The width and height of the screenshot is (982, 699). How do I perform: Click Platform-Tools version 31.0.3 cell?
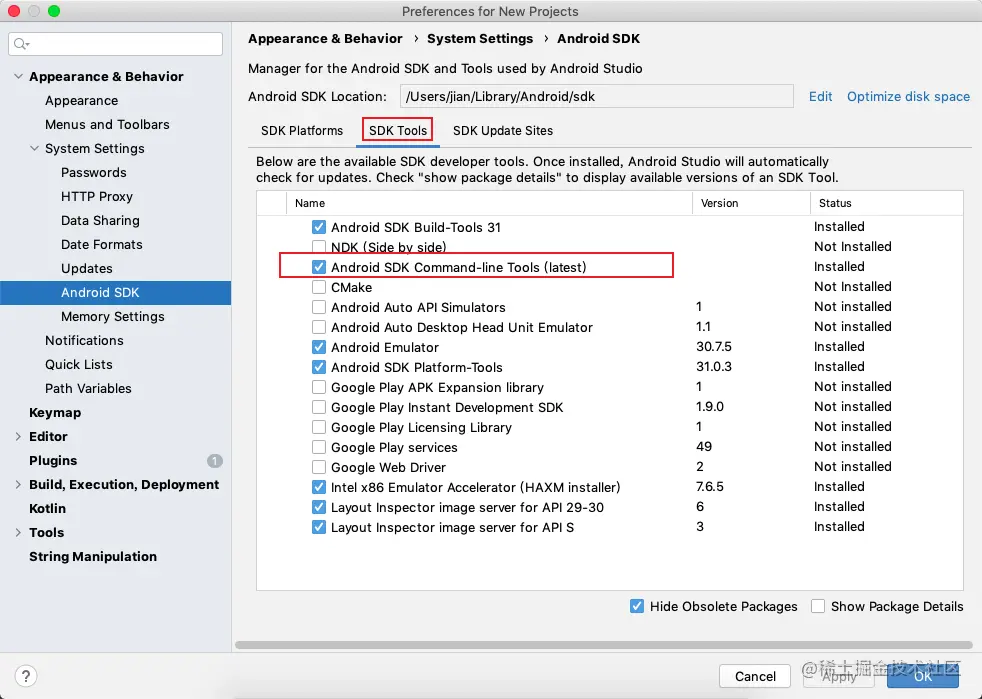(714, 367)
